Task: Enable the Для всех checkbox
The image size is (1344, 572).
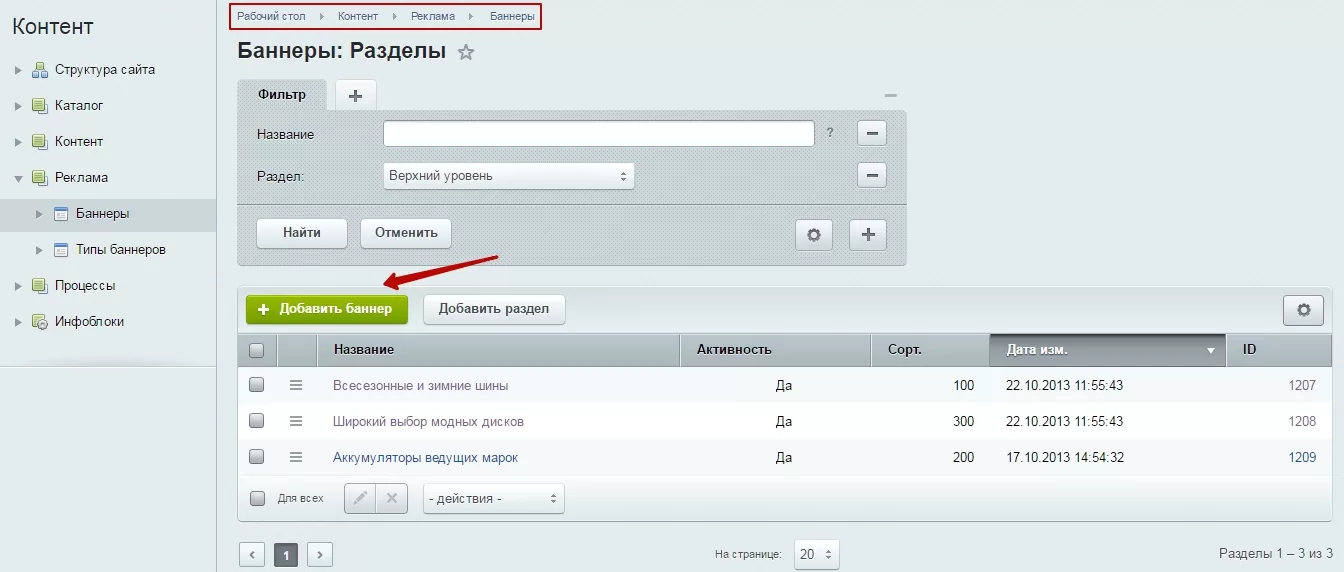Action: 257,498
